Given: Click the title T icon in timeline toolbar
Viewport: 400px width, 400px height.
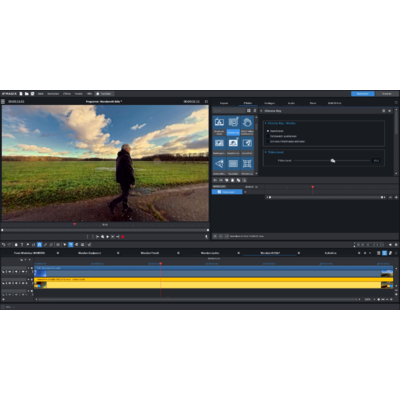Looking at the screenshot, I should click(22, 245).
